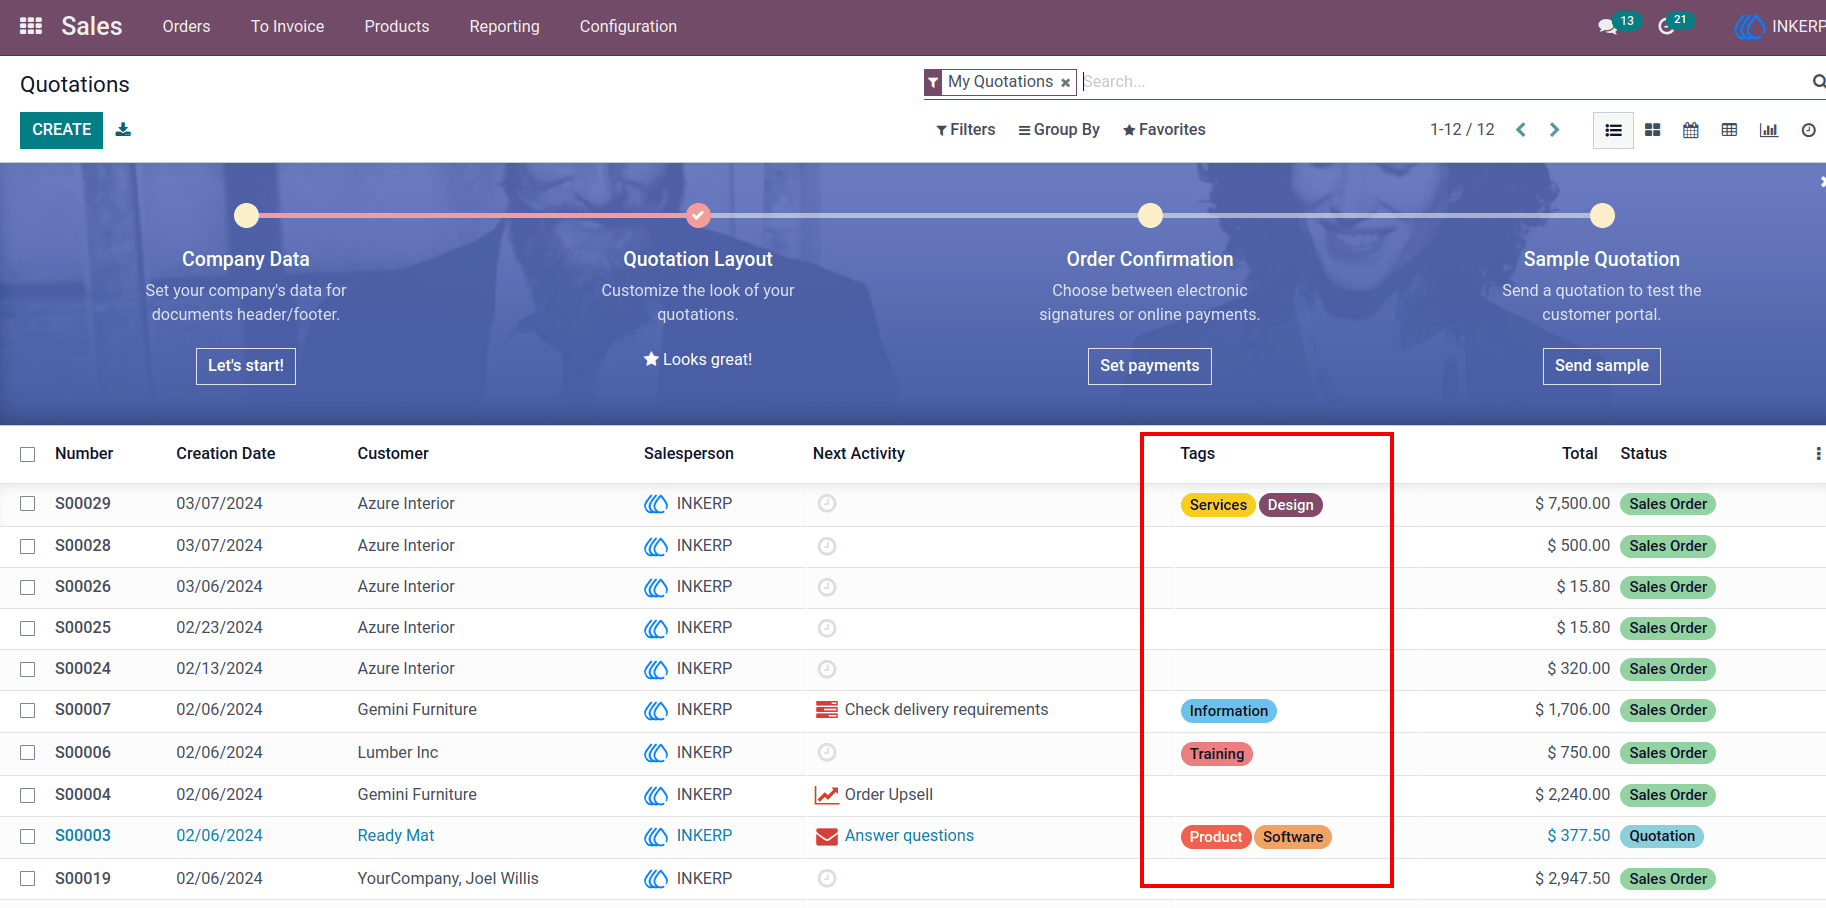Go to previous page of records

coord(1521,130)
